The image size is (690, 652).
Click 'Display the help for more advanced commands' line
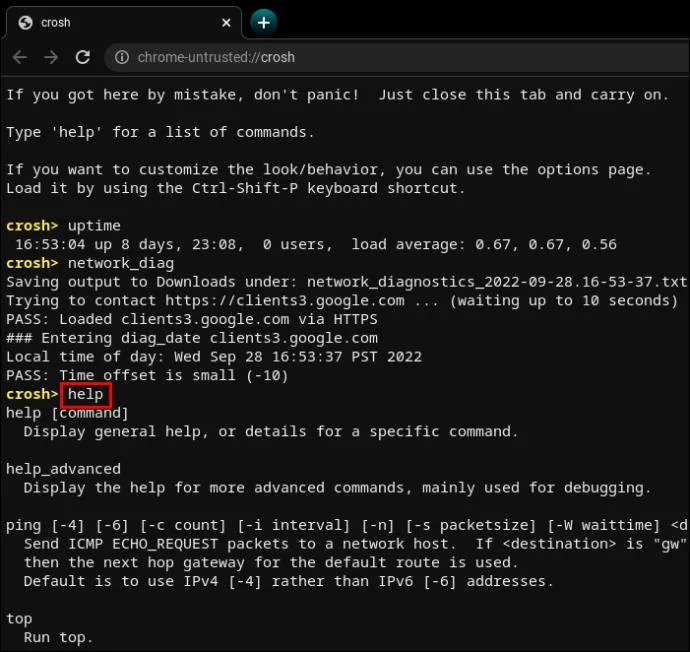tap(338, 488)
